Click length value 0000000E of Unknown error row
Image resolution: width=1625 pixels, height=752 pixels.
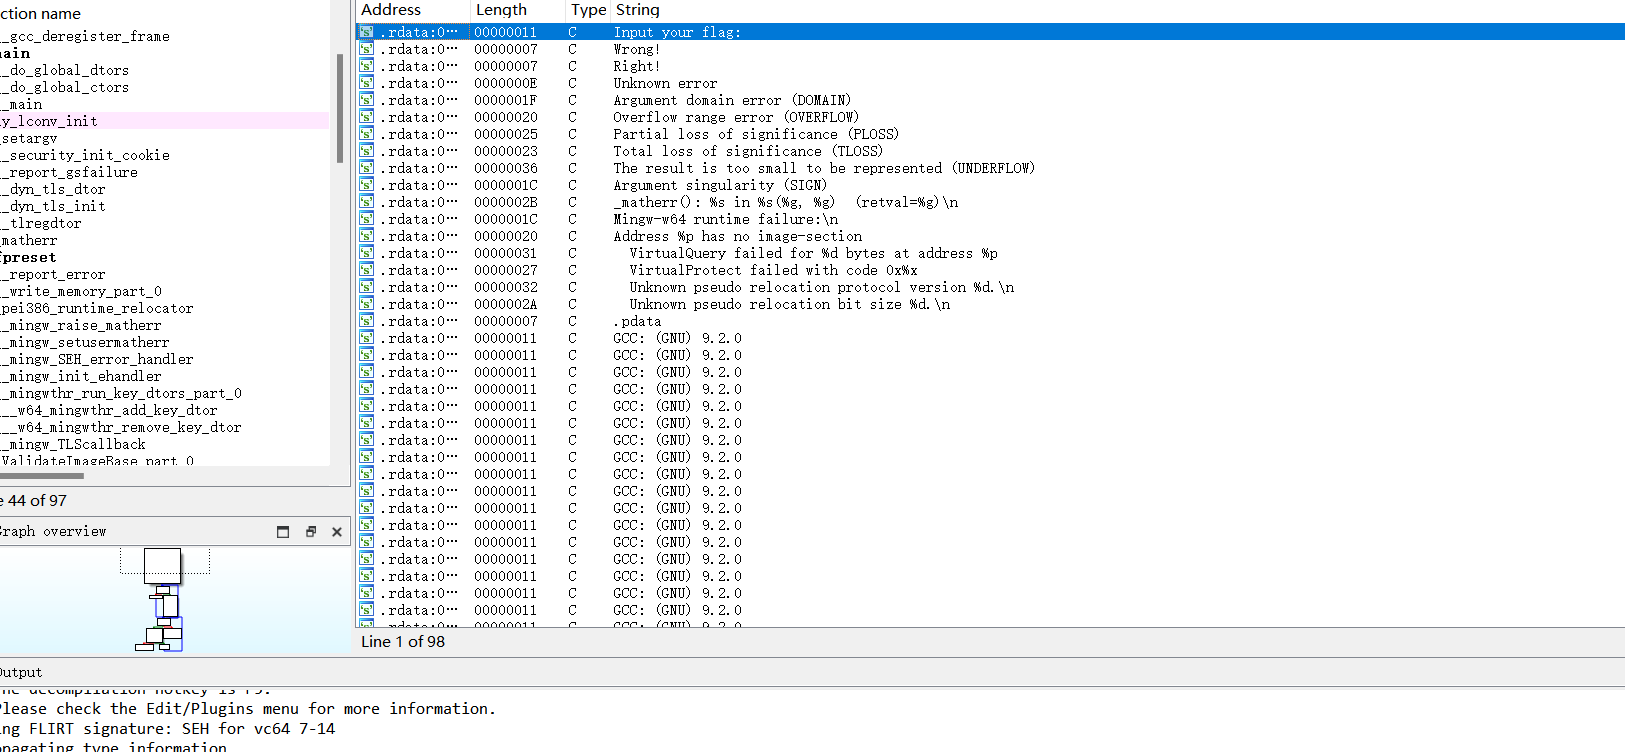pos(505,83)
